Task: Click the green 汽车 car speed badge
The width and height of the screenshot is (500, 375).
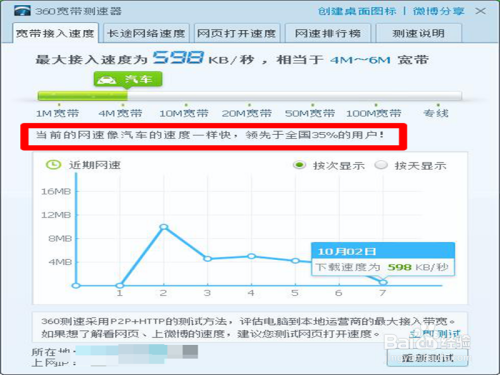Action: [x=128, y=79]
